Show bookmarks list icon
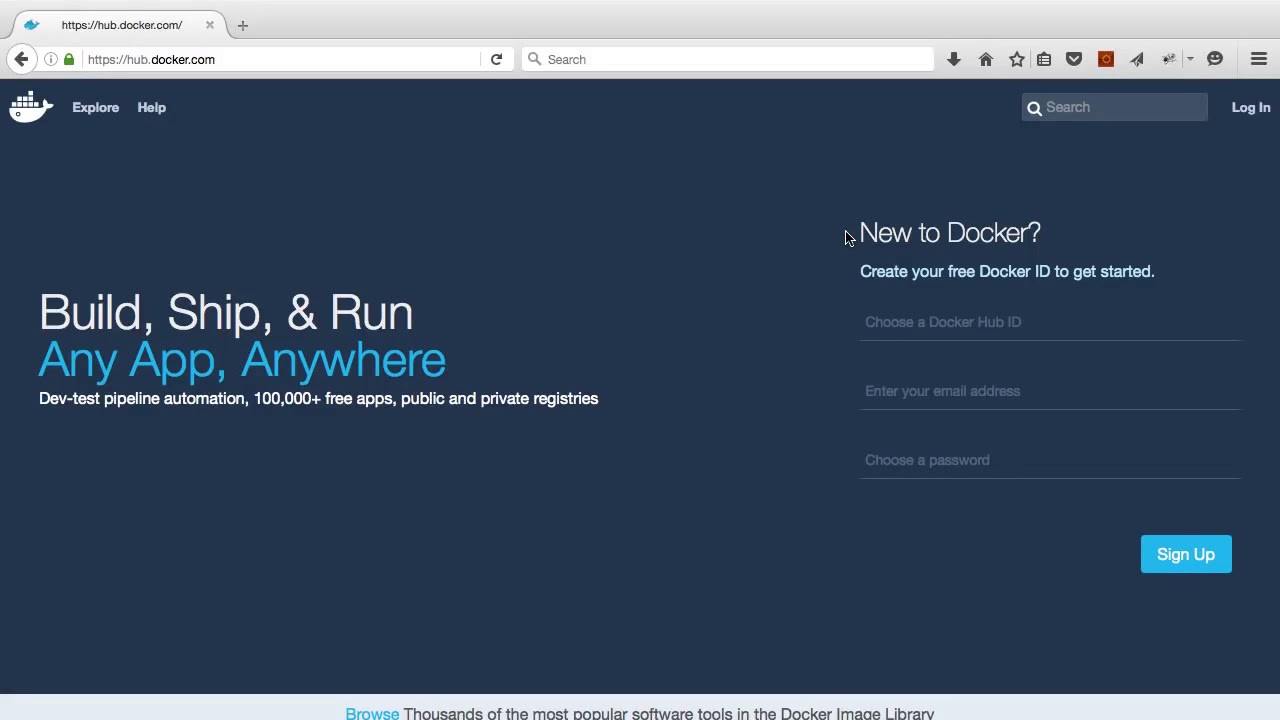1280x720 pixels. pyautogui.click(x=1044, y=59)
